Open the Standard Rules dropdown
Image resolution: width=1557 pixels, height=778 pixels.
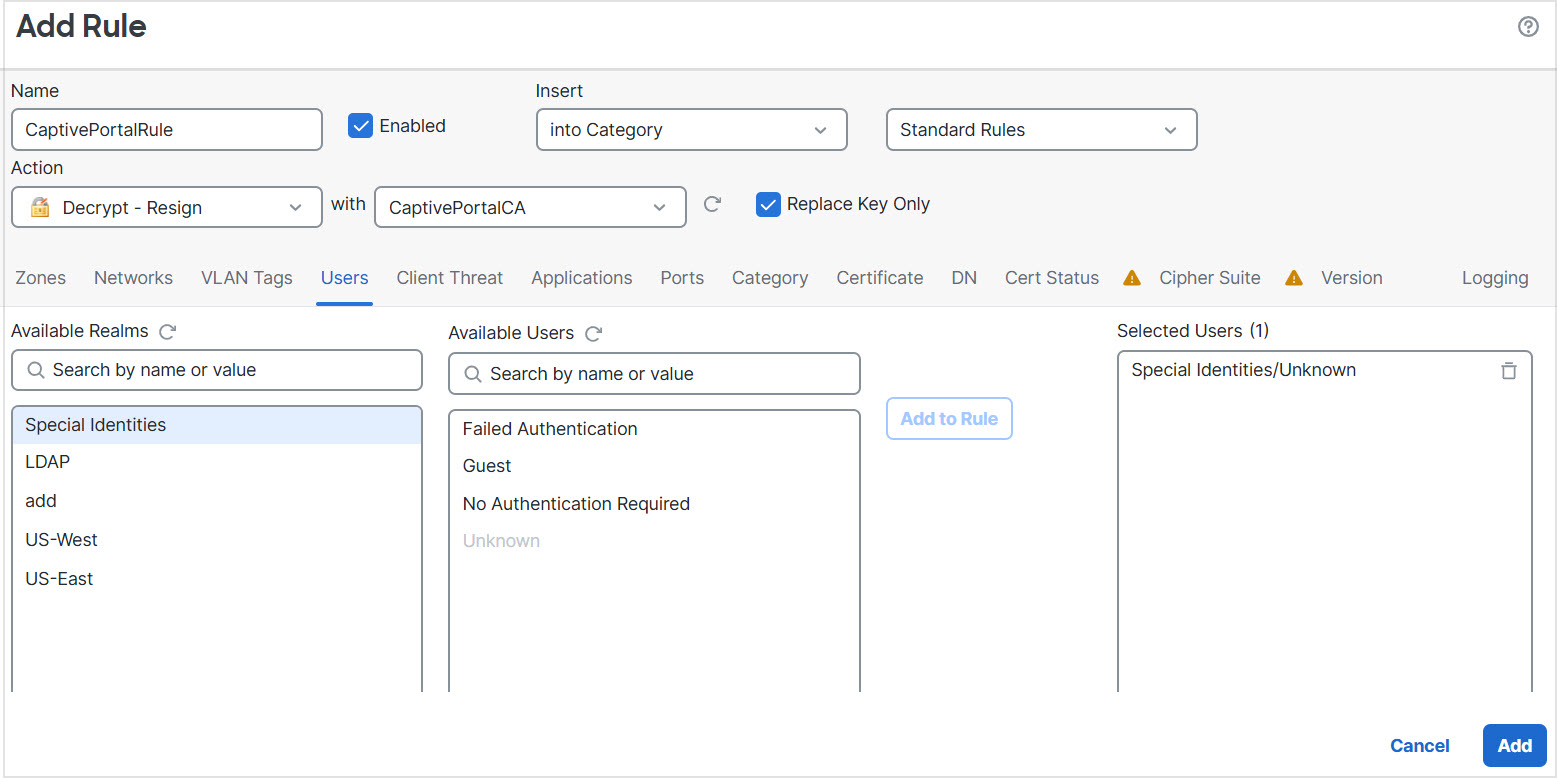1041,129
